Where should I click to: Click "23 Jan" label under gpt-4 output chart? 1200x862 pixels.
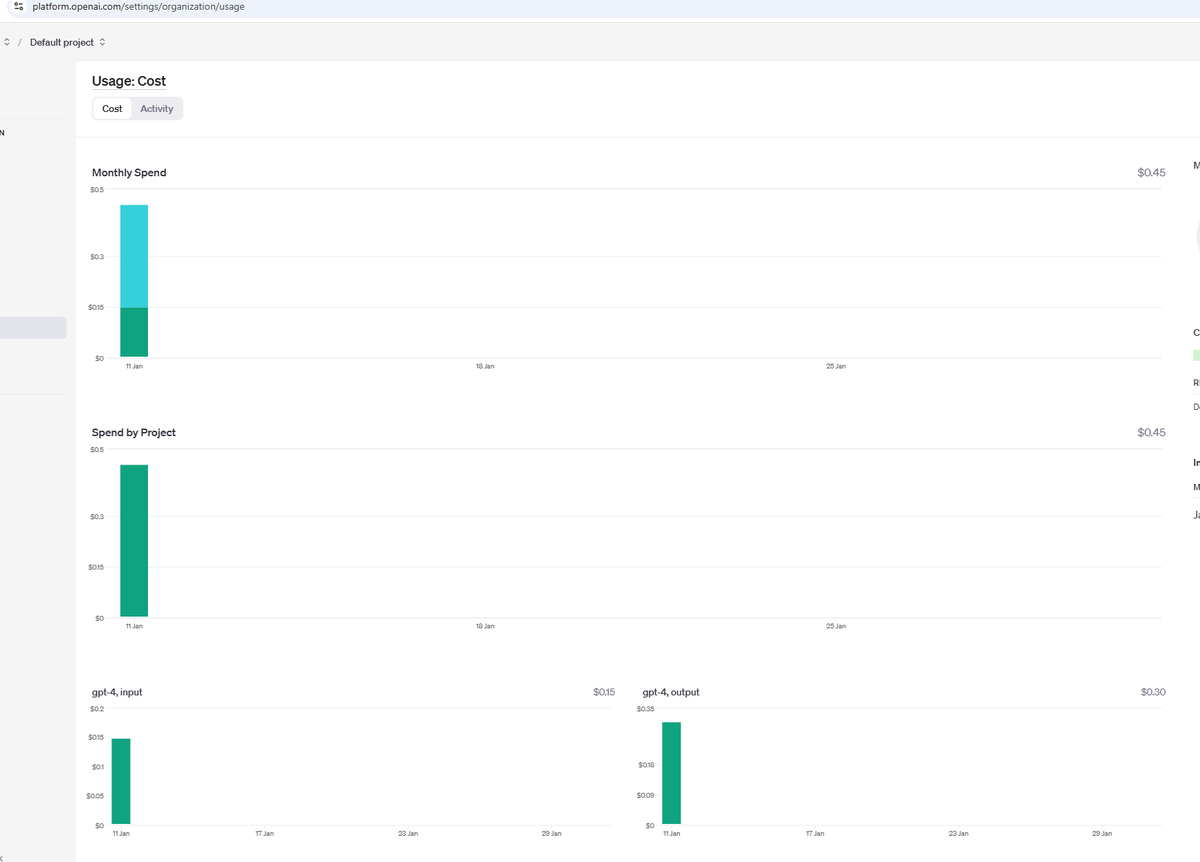958,834
